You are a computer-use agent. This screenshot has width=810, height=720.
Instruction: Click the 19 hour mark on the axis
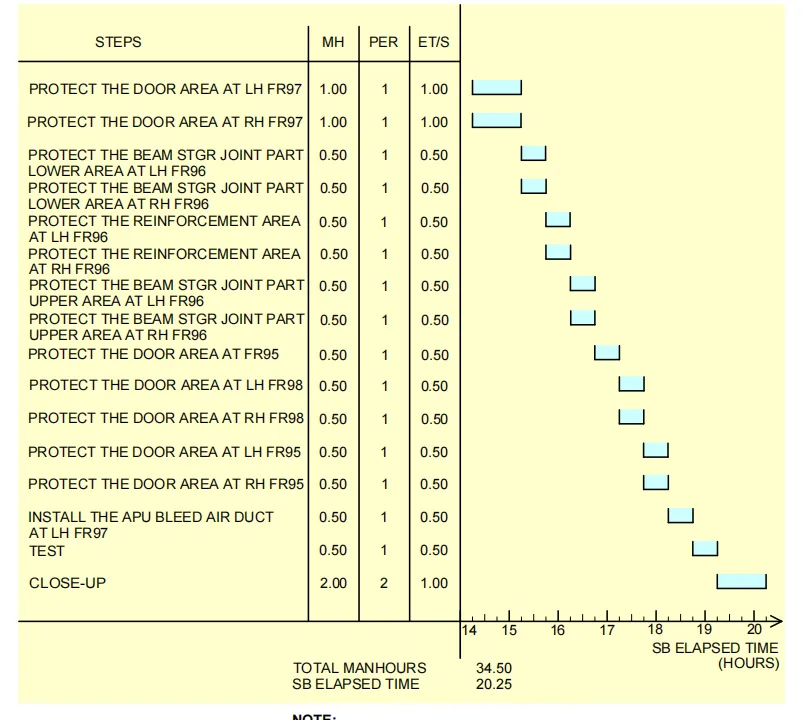704,630
